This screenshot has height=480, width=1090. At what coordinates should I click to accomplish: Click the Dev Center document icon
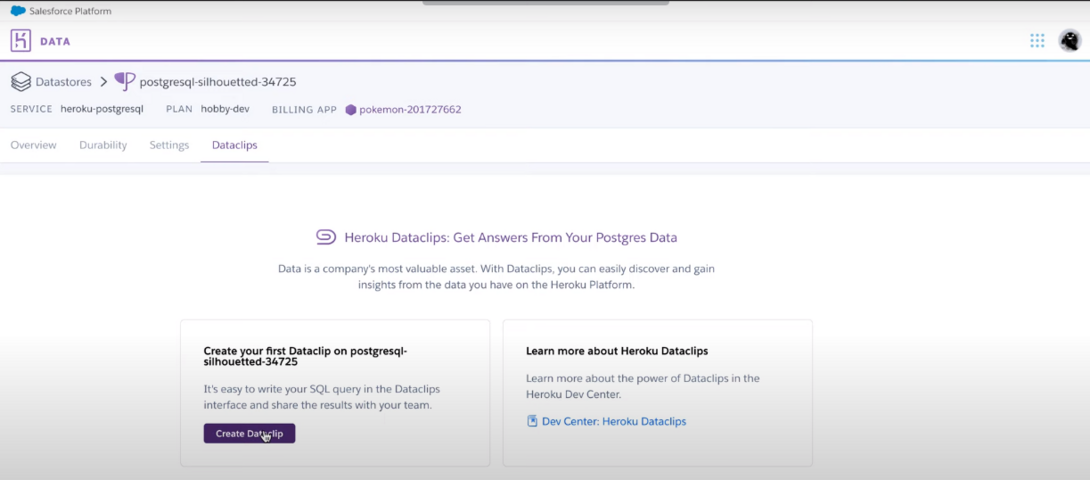pyautogui.click(x=532, y=421)
